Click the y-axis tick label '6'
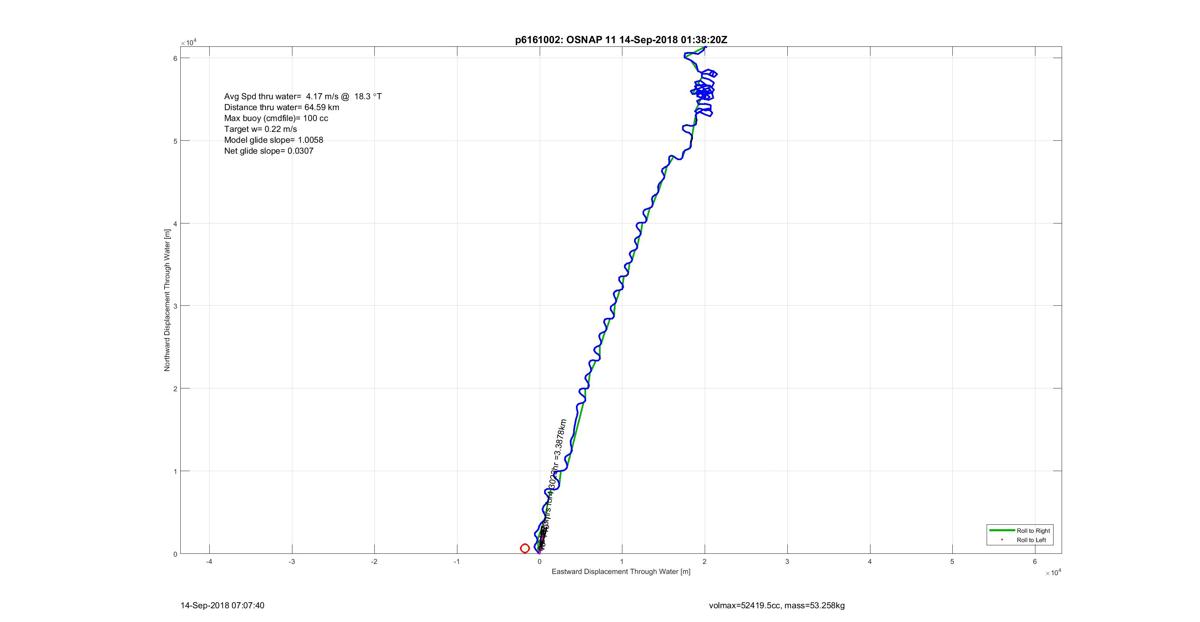Screen dimensions: 1200x622 tap(175, 58)
